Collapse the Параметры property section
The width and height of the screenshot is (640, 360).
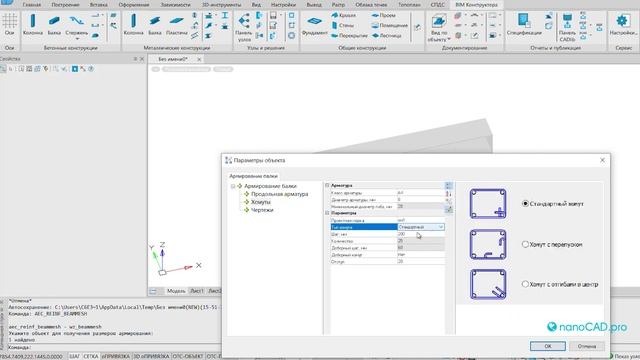pyautogui.click(x=327, y=213)
